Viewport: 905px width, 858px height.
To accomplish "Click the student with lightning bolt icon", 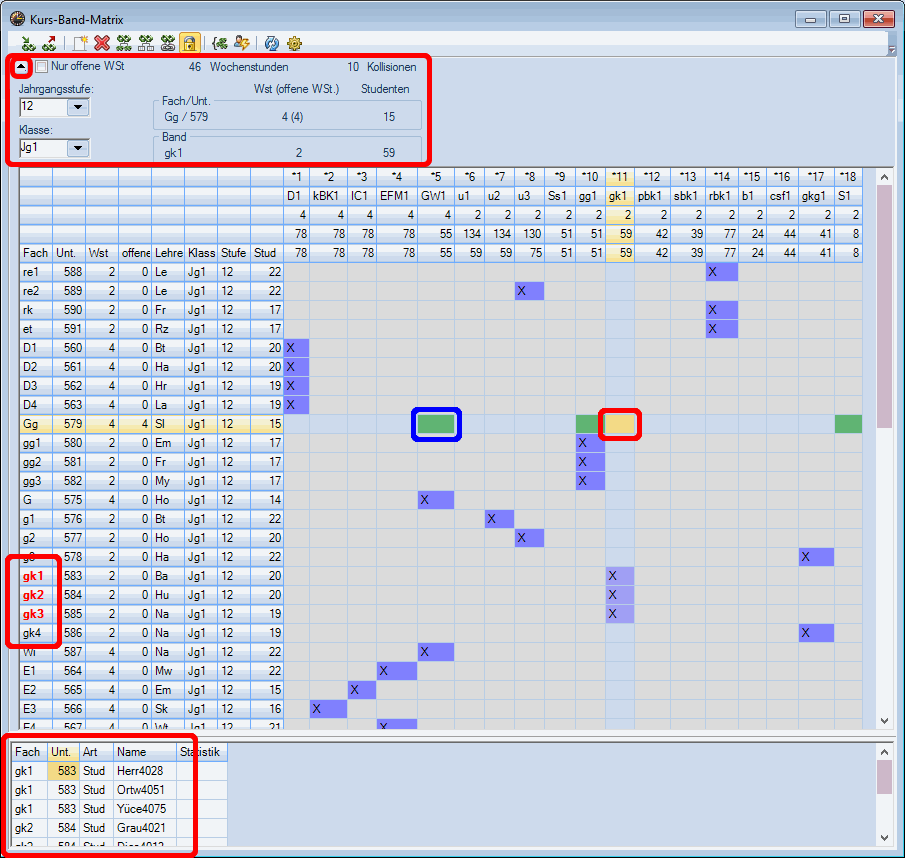I will tap(241, 43).
